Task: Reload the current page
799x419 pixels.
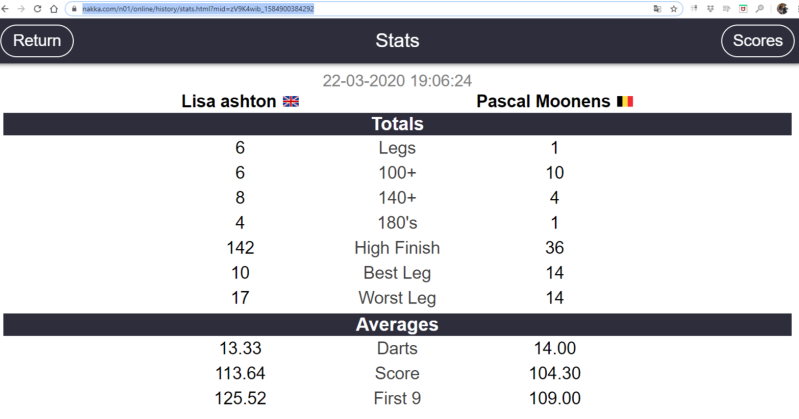Action: (x=38, y=8)
